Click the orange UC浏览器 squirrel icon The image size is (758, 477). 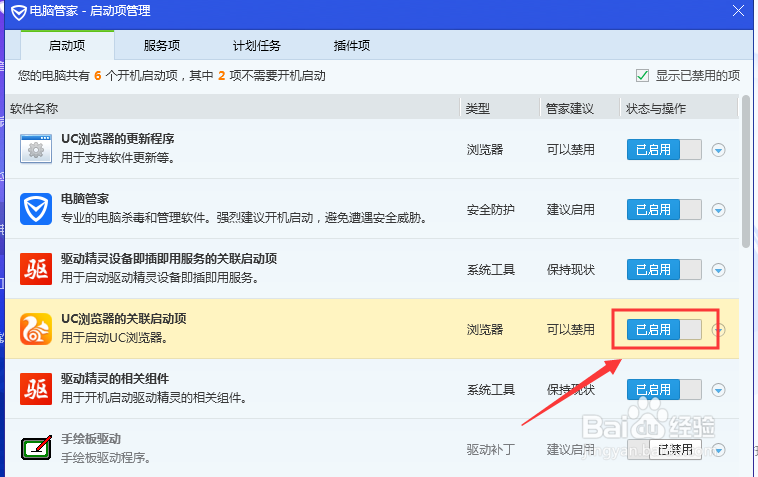(x=36, y=329)
